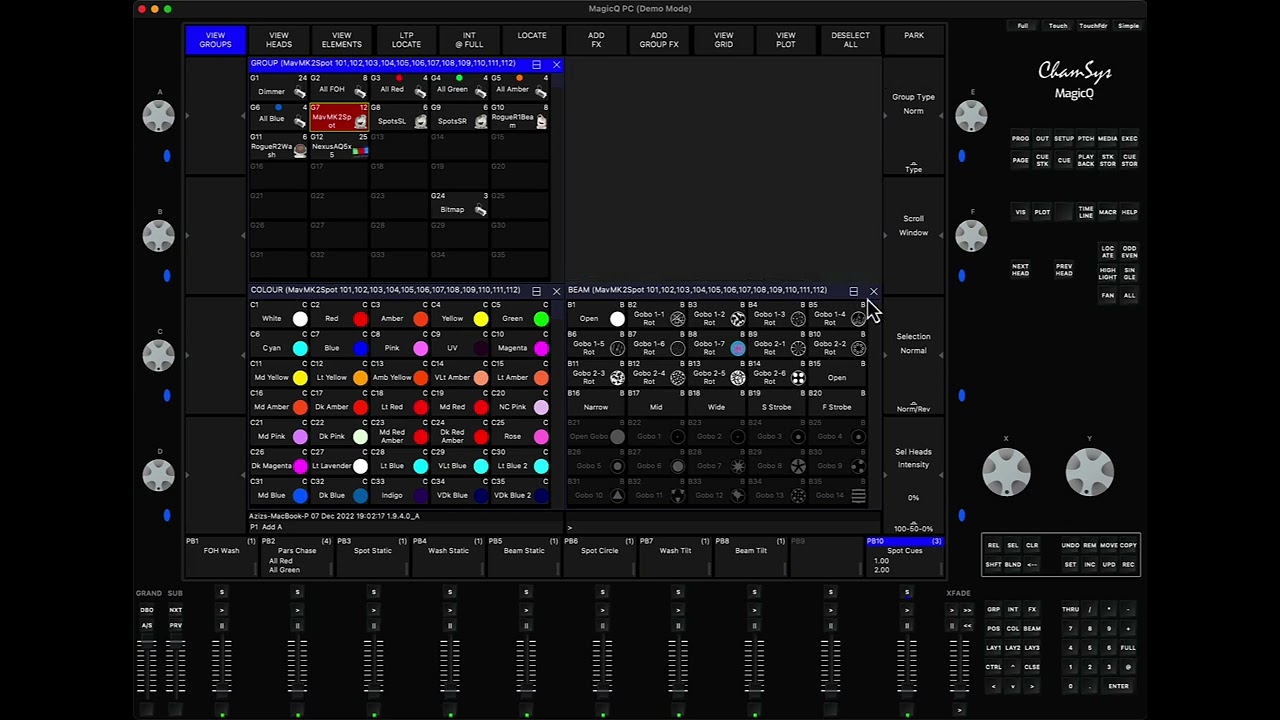
Task: Click encoder wheel X
Action: pos(1006,472)
